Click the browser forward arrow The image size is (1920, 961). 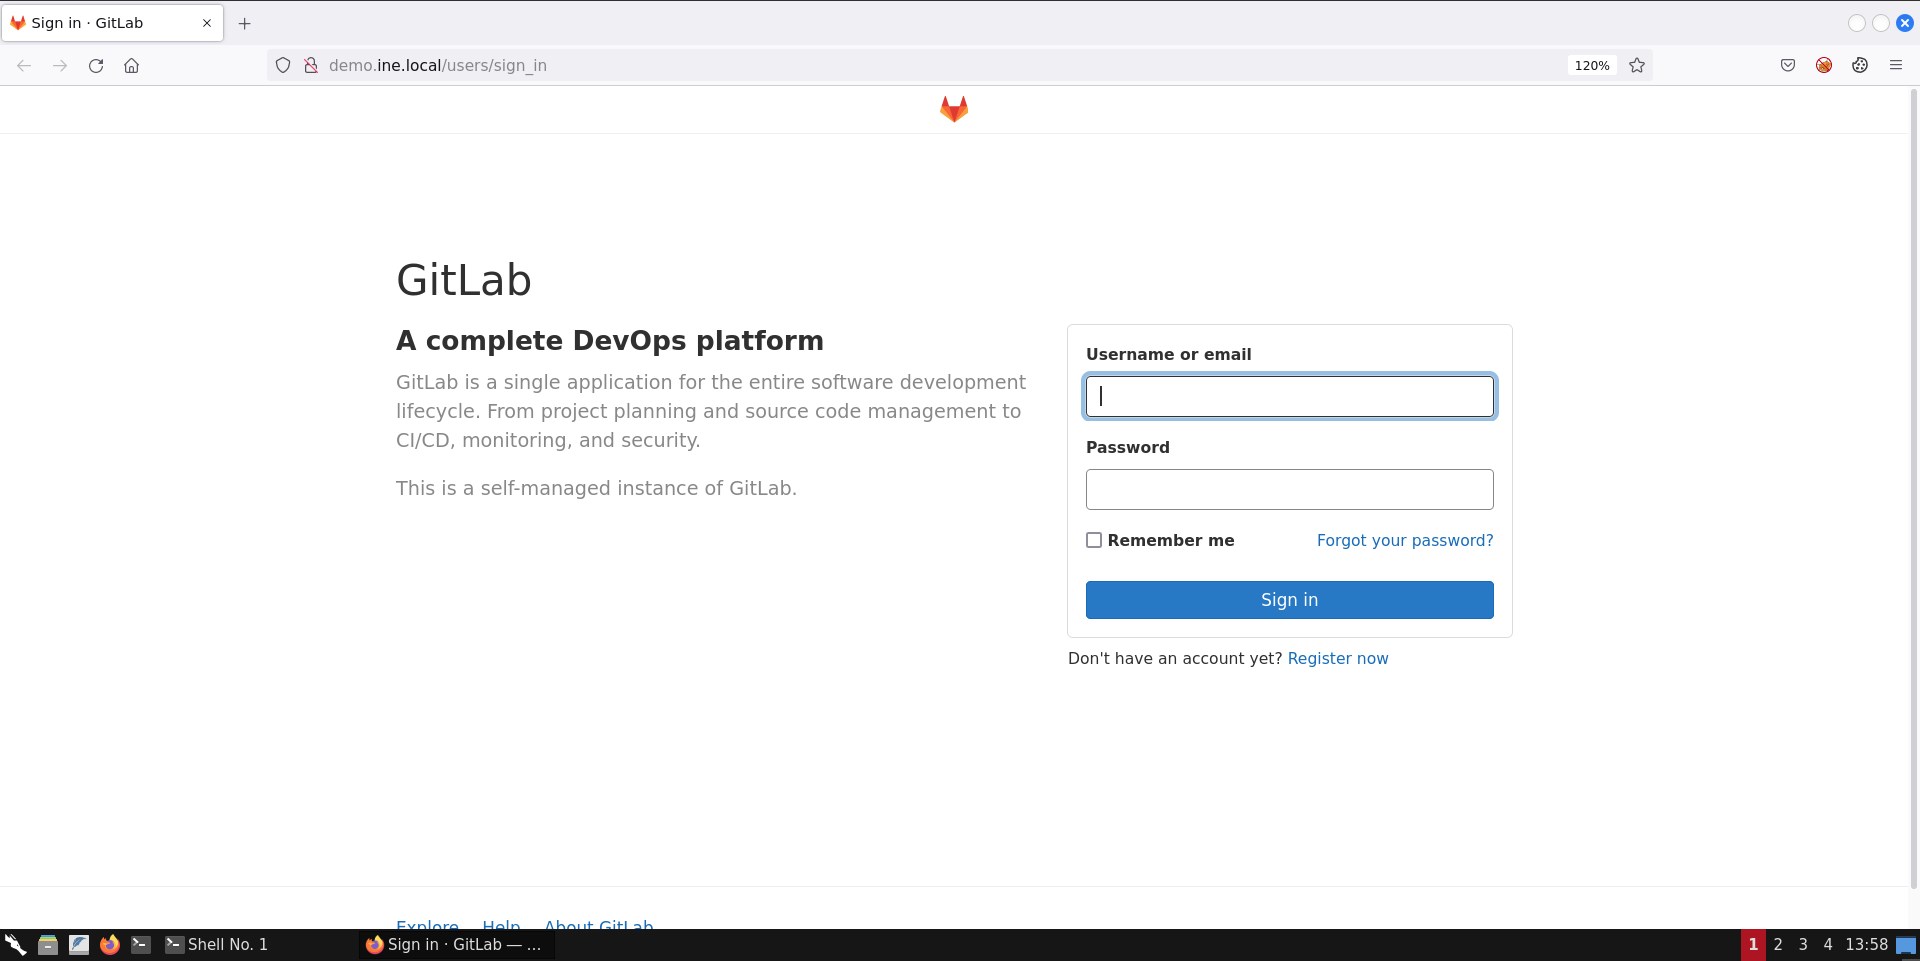coord(60,65)
